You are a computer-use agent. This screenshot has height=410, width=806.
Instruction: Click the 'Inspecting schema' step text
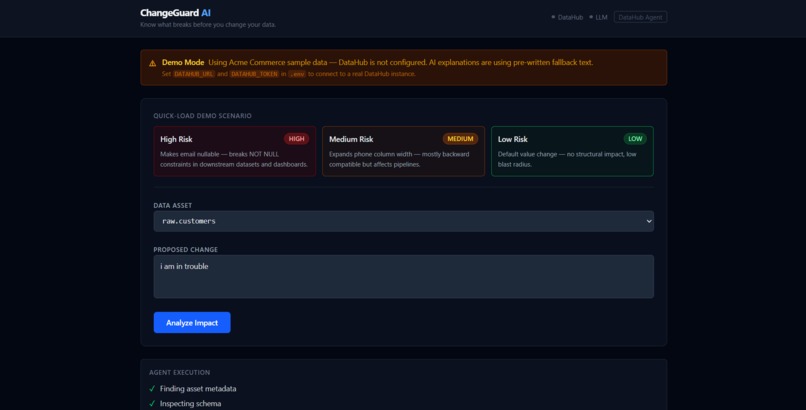190,404
